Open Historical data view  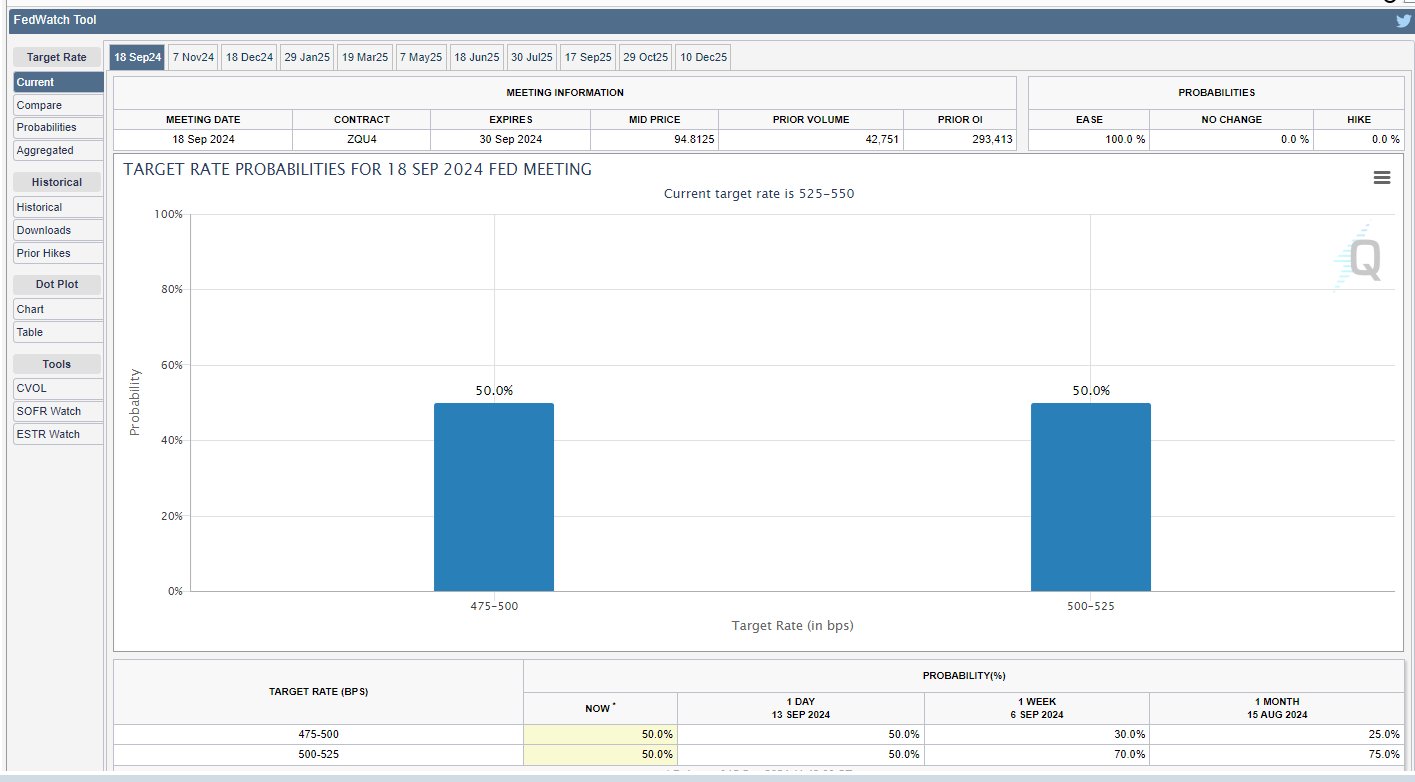(58, 208)
